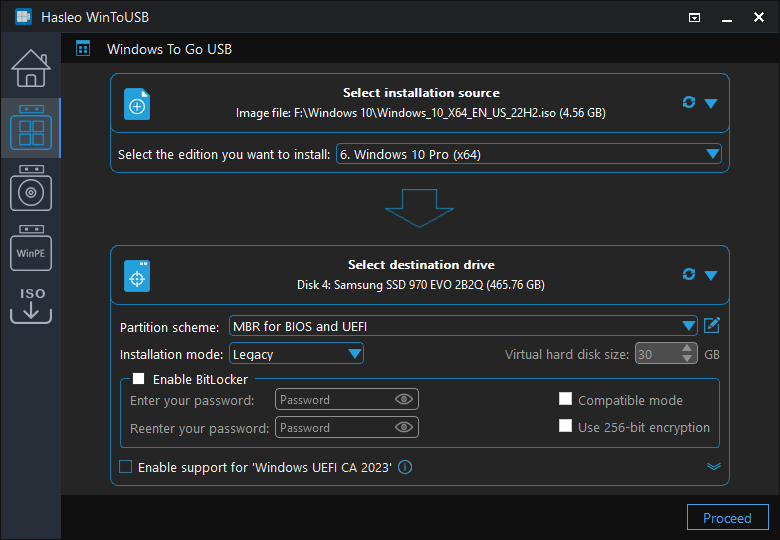Screen dimensions: 780x540
Task: Open the Installation mode dropdown
Action: tap(296, 354)
